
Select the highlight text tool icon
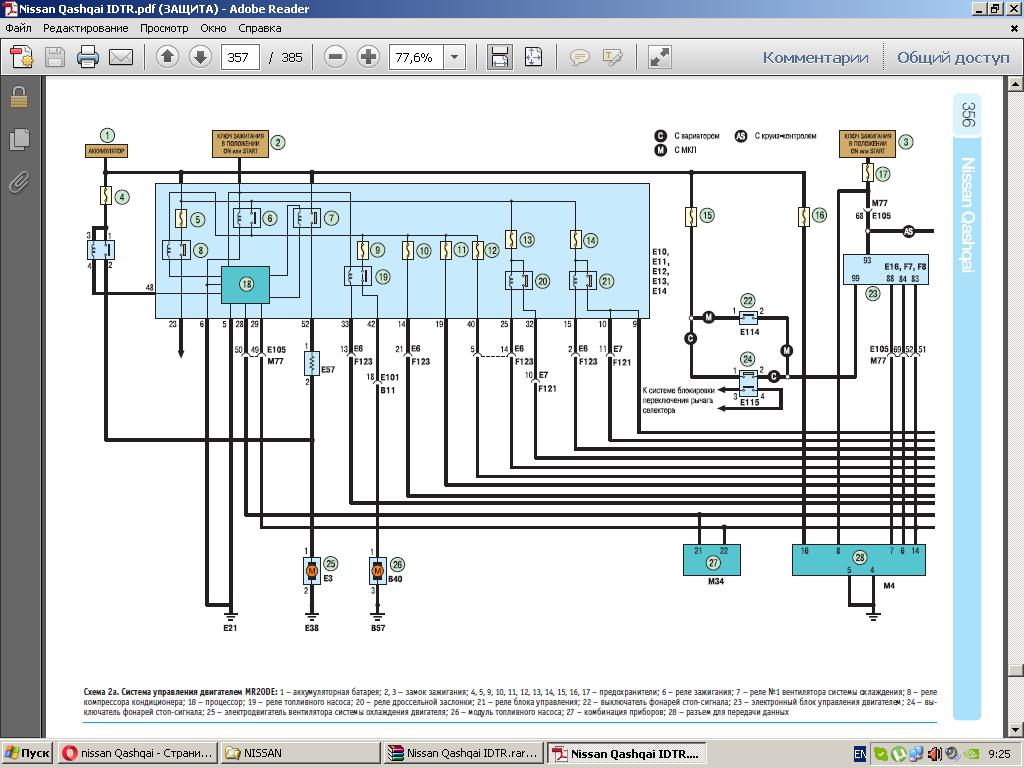tap(613, 57)
